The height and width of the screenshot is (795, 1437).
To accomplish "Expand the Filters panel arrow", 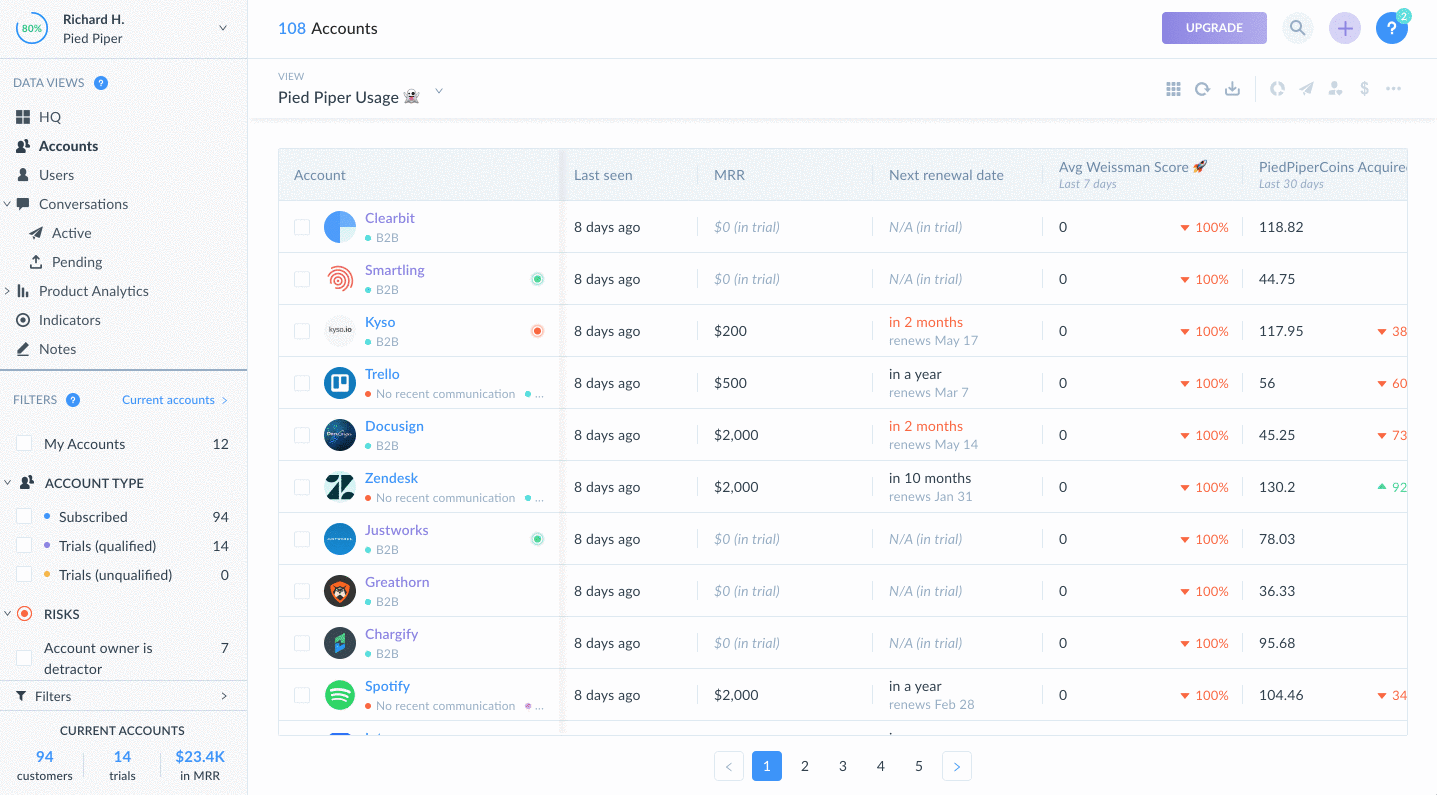I will pyautogui.click(x=224, y=696).
